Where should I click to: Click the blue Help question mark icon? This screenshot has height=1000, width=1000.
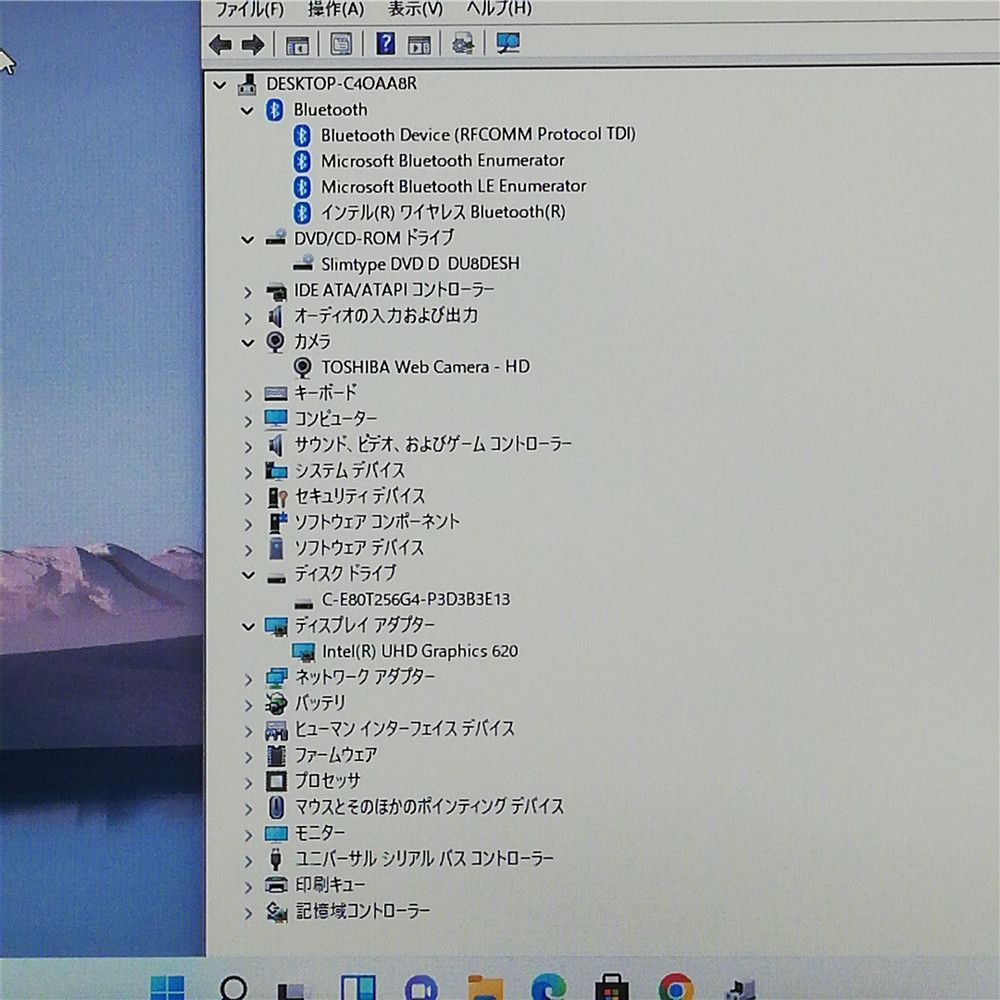(x=385, y=44)
